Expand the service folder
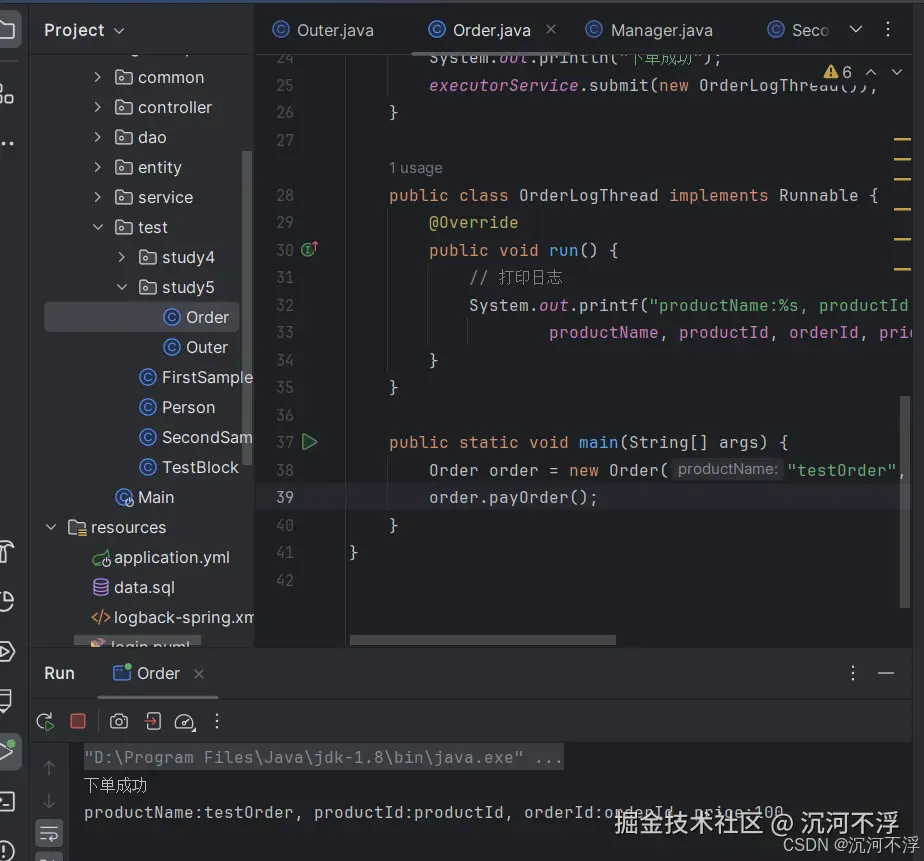This screenshot has width=924, height=861. click(98, 197)
